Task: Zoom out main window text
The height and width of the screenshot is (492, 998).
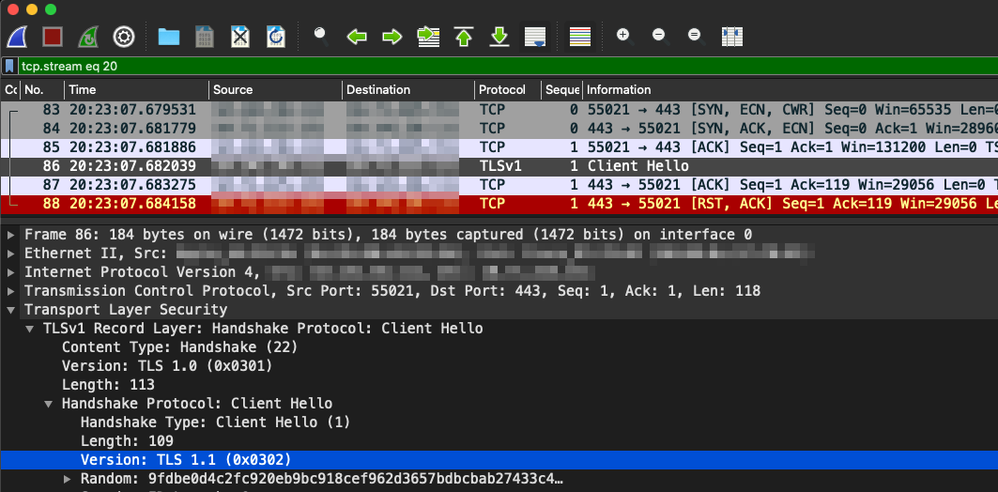Action: point(659,36)
